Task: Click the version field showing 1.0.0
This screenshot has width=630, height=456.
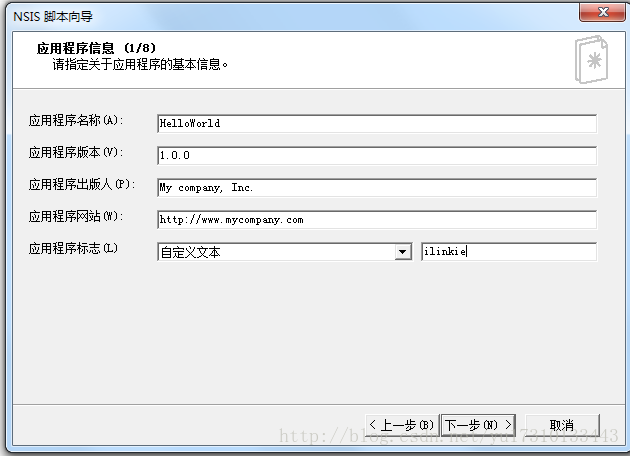Action: pyautogui.click(x=377, y=155)
